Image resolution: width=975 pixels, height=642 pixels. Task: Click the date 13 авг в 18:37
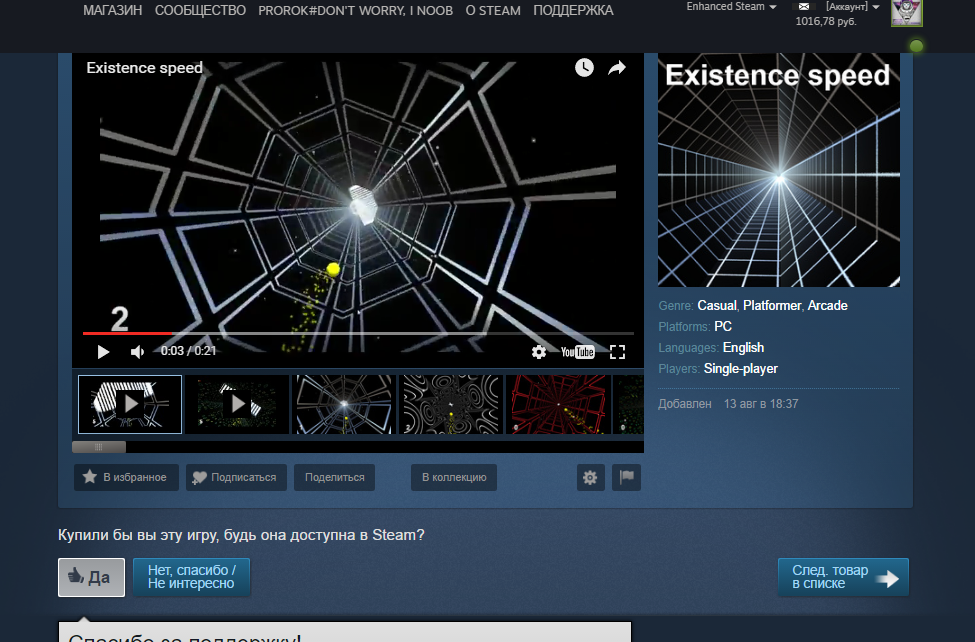[x=761, y=404]
